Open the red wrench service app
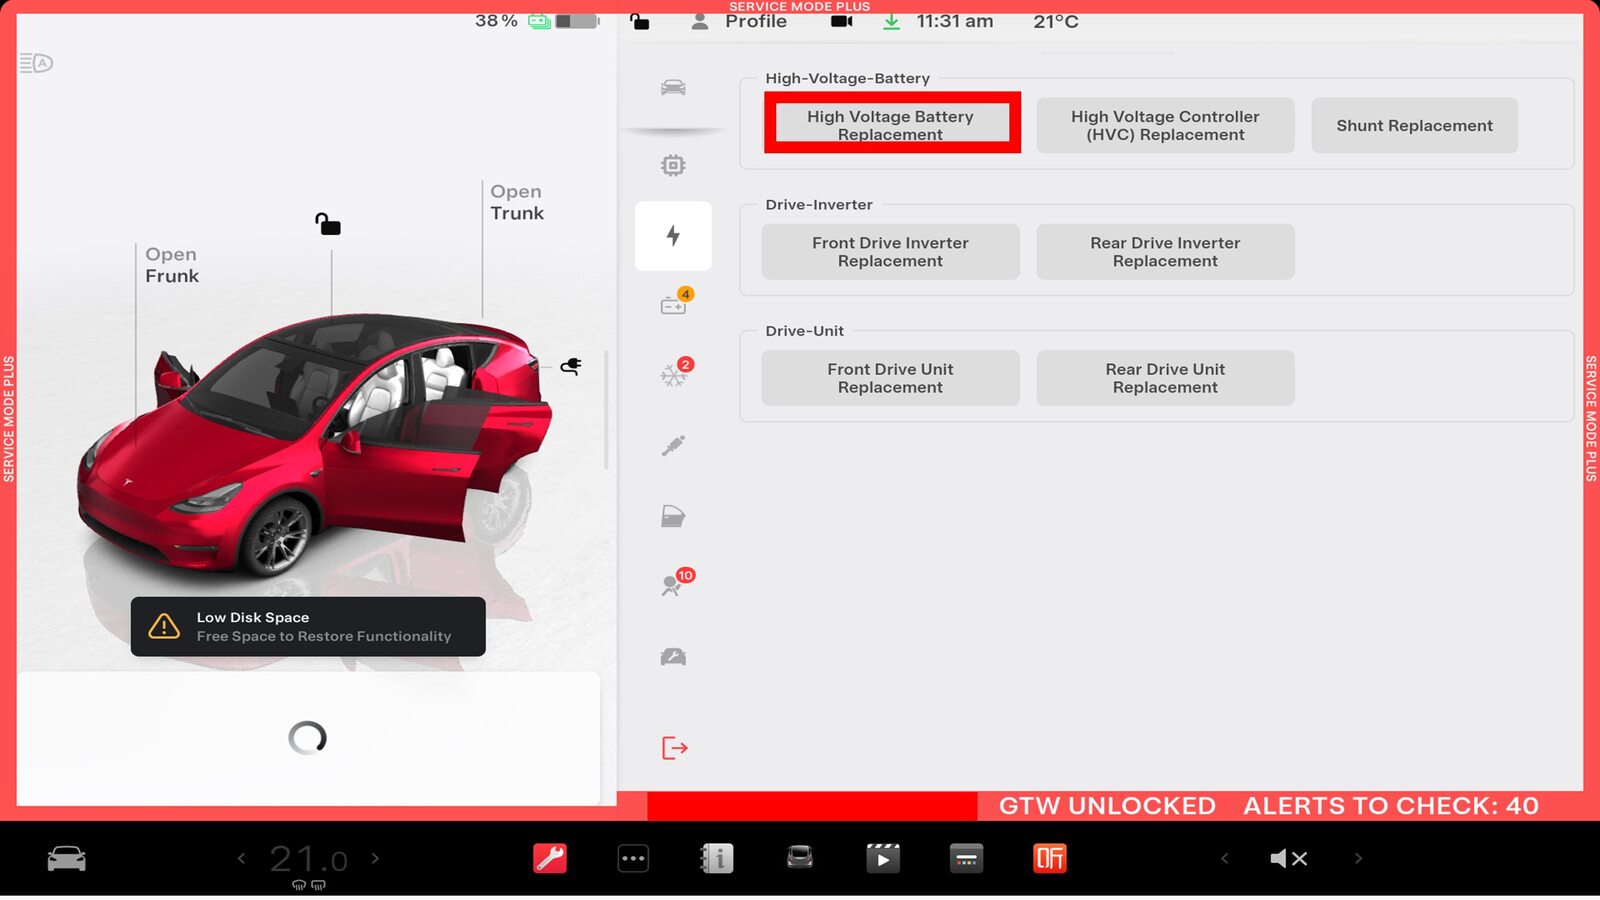1600x900 pixels. click(550, 858)
